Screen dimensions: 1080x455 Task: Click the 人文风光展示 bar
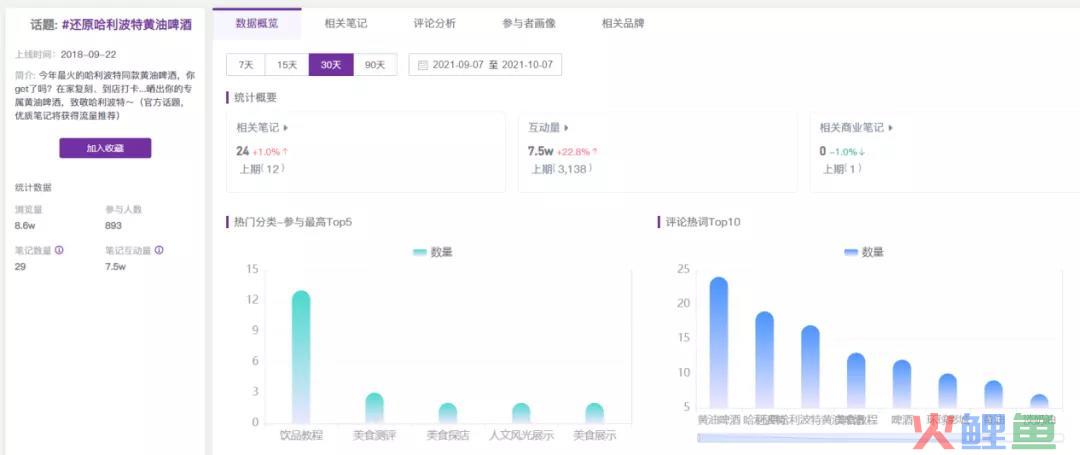(x=521, y=413)
